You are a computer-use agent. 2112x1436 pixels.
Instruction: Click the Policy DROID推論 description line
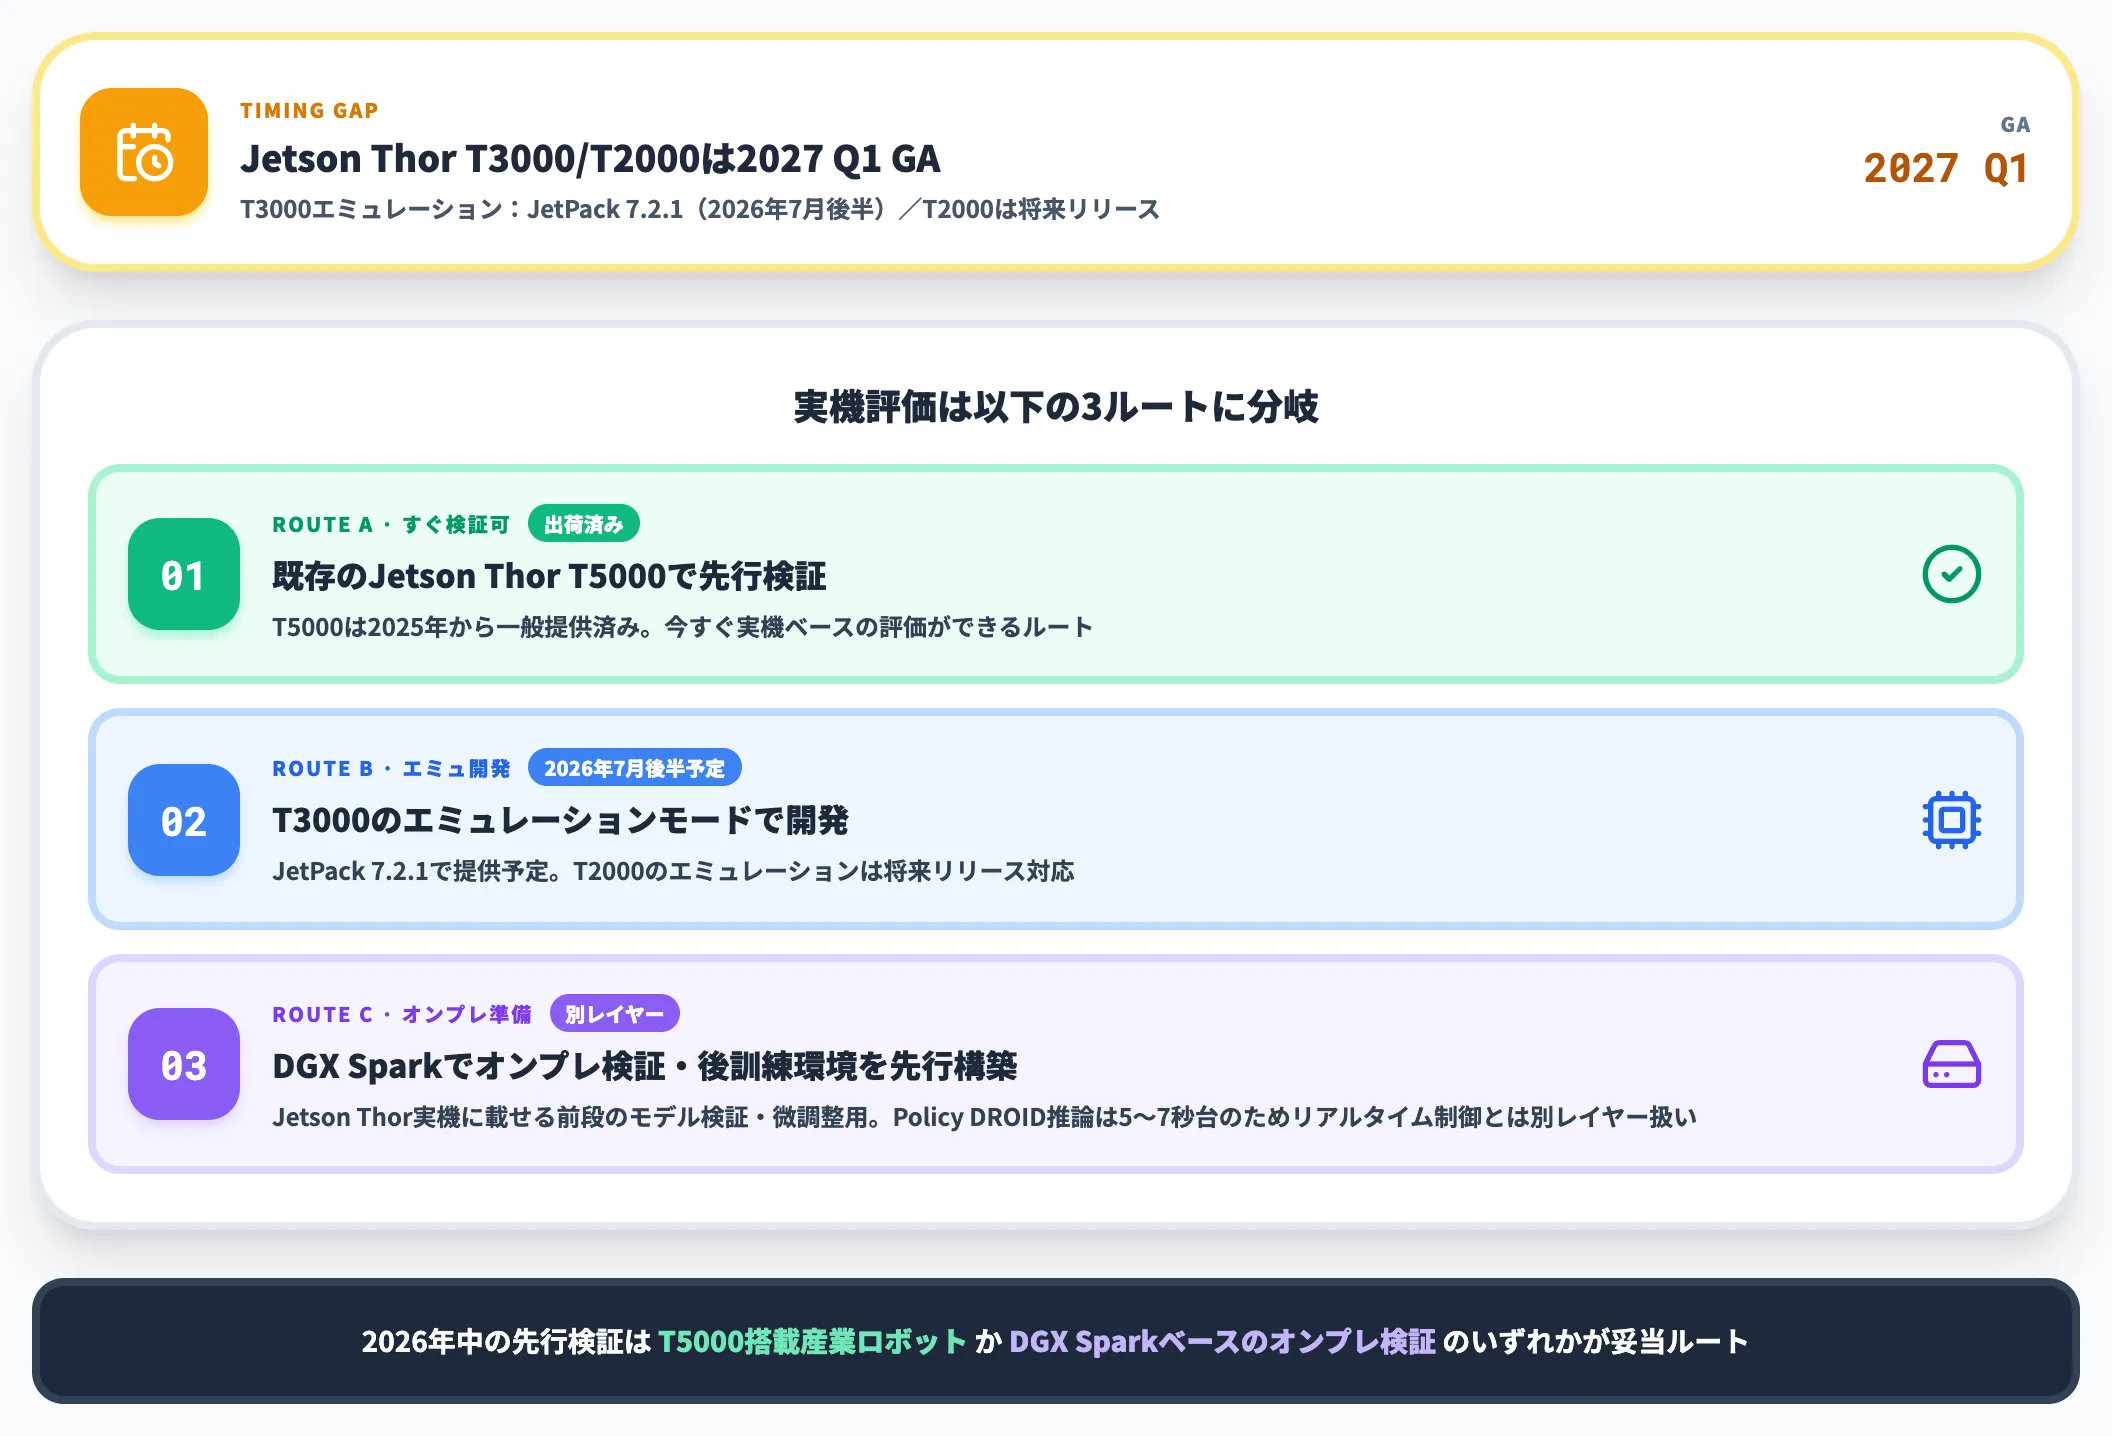[984, 1117]
